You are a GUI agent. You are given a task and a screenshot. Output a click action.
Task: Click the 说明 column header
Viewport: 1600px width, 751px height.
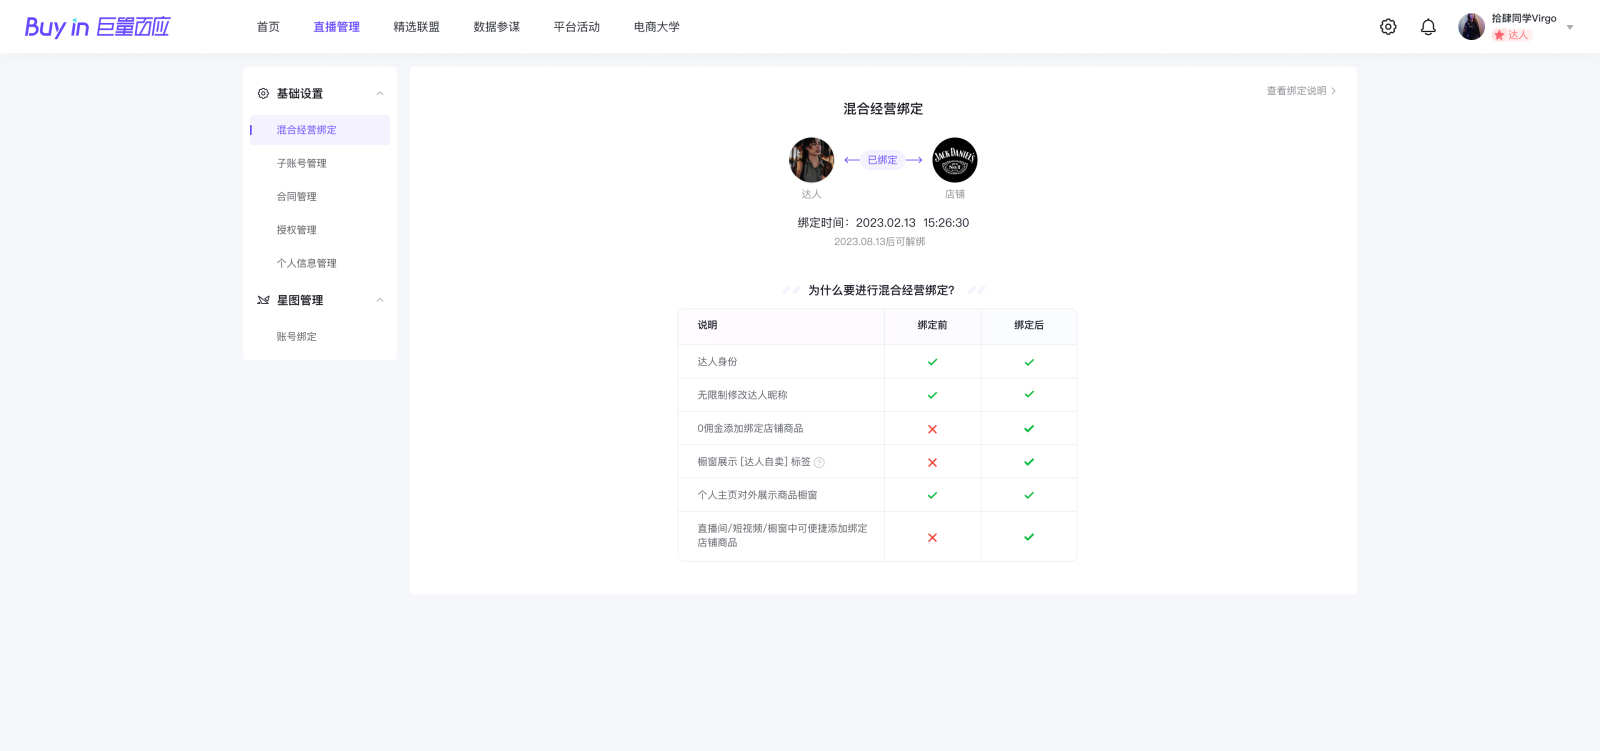click(707, 325)
